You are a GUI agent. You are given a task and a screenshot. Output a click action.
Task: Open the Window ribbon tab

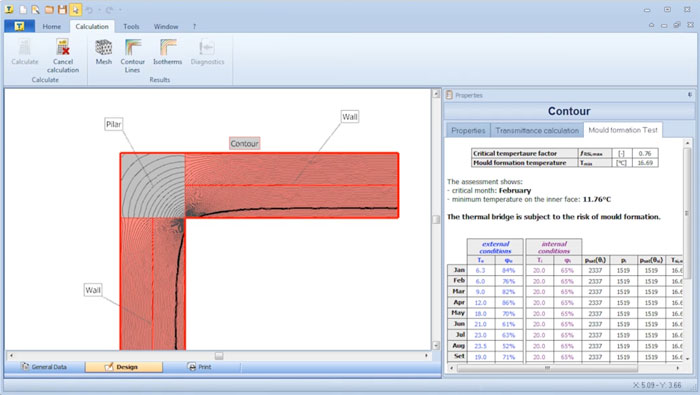click(166, 27)
